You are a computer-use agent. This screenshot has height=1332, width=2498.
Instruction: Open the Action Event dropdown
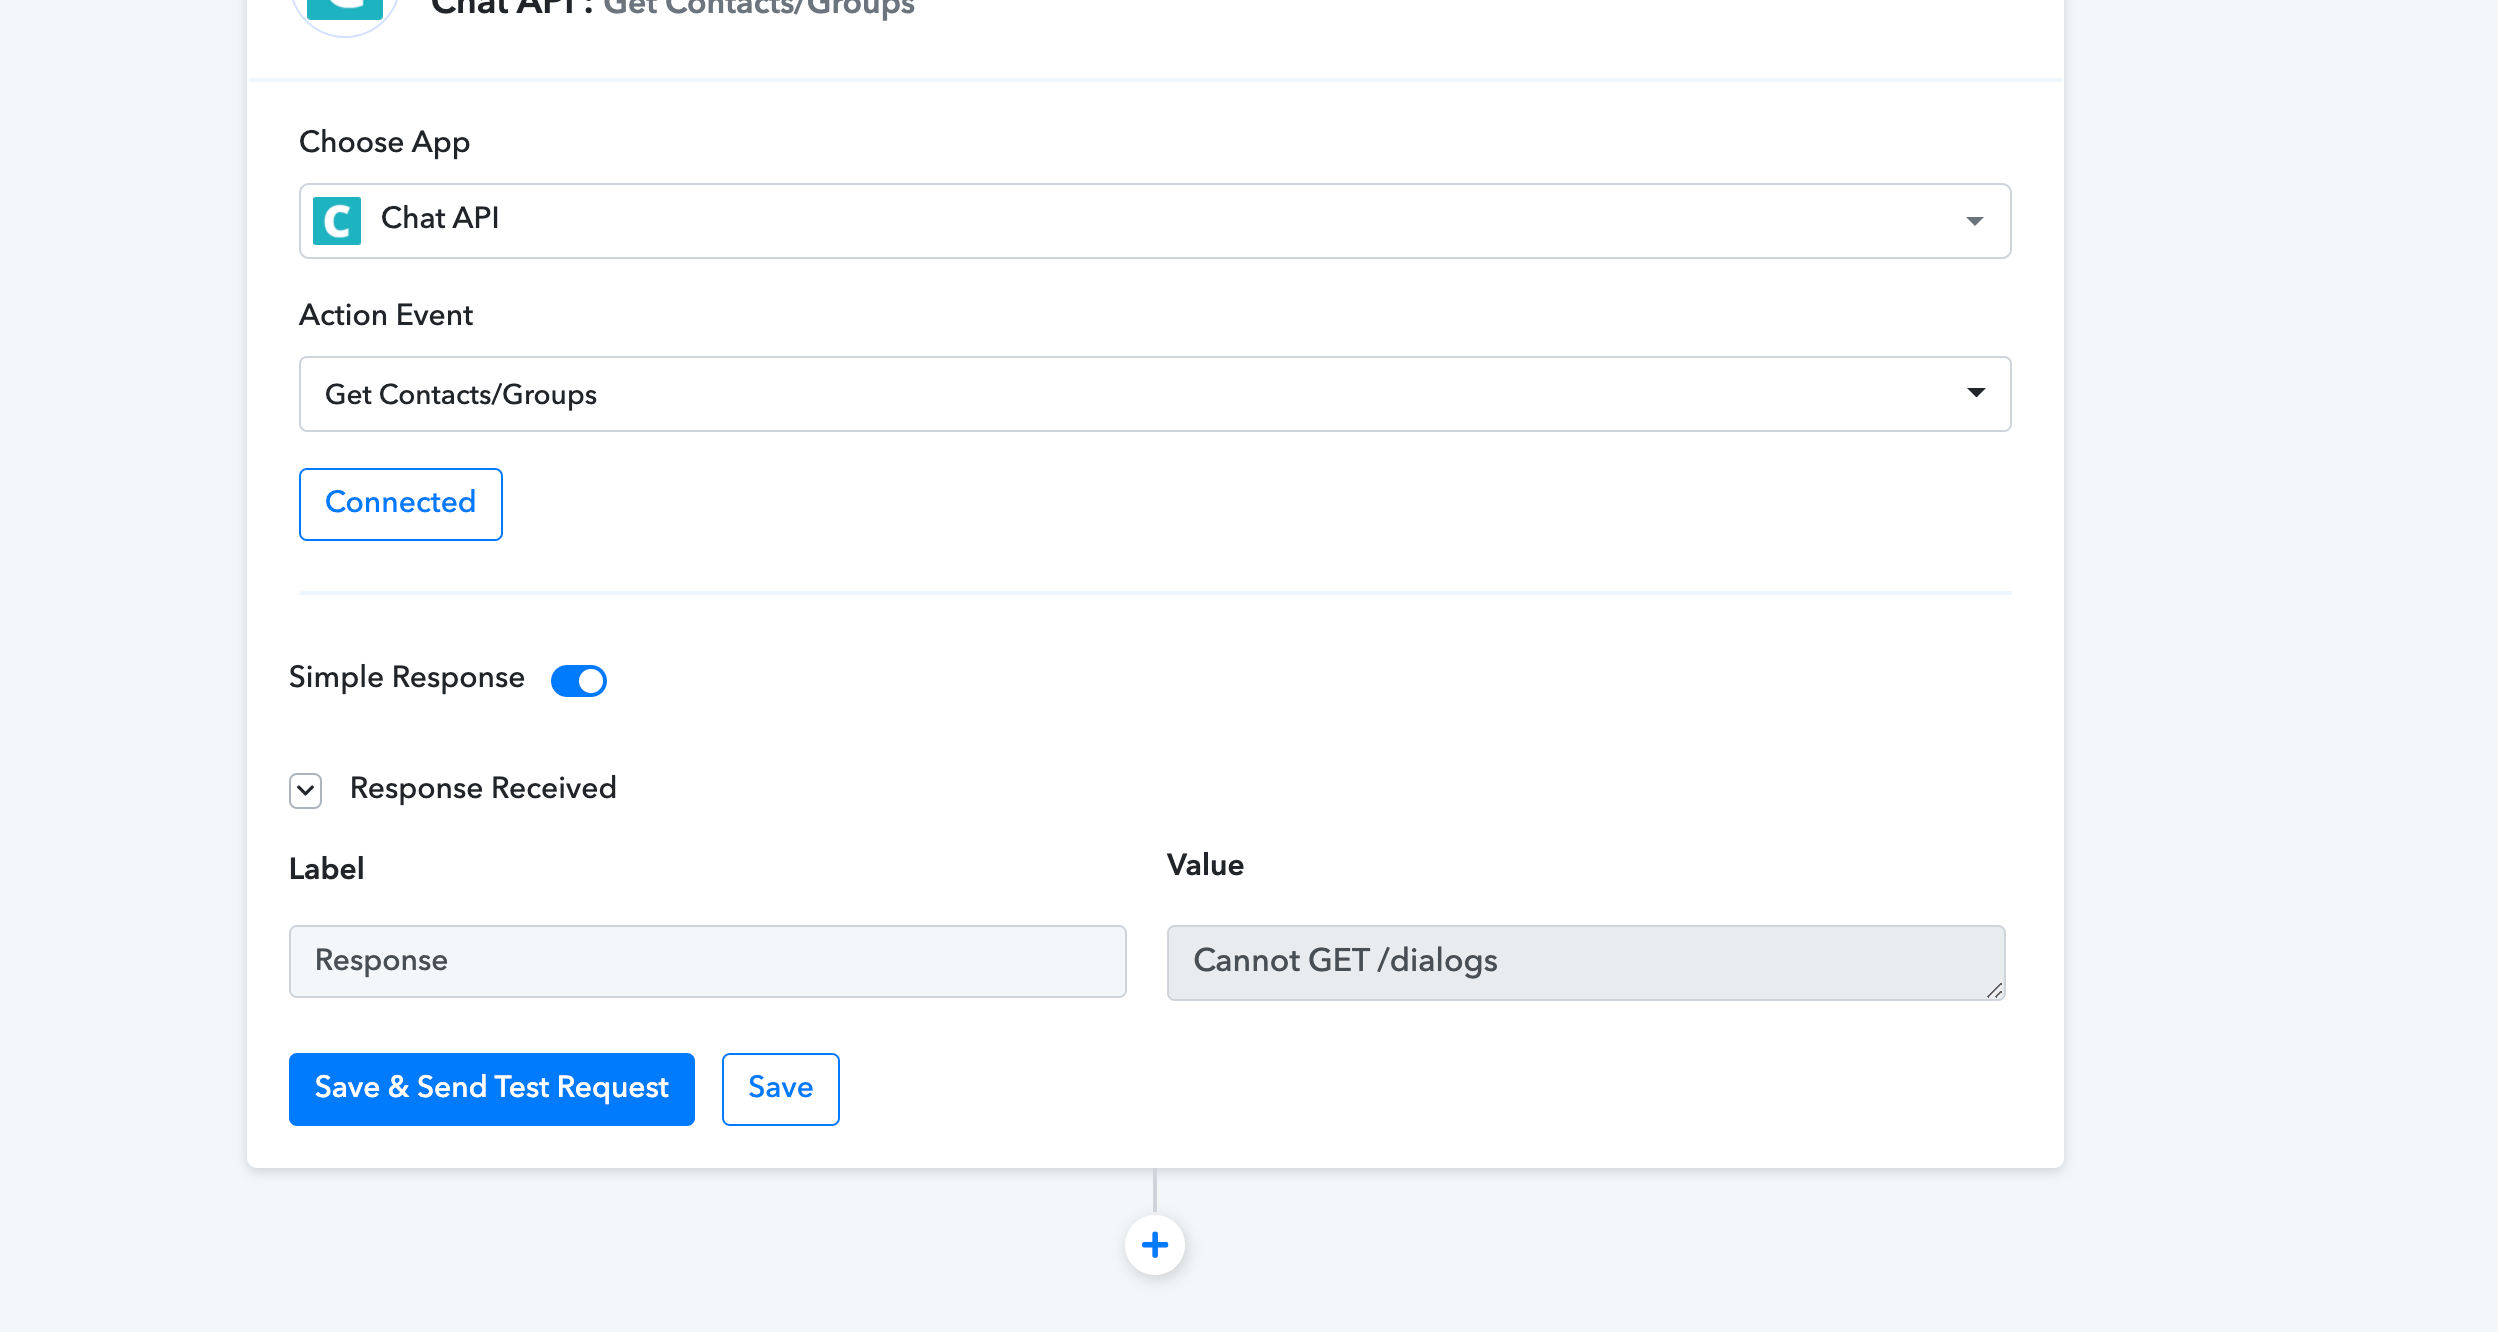point(1155,394)
